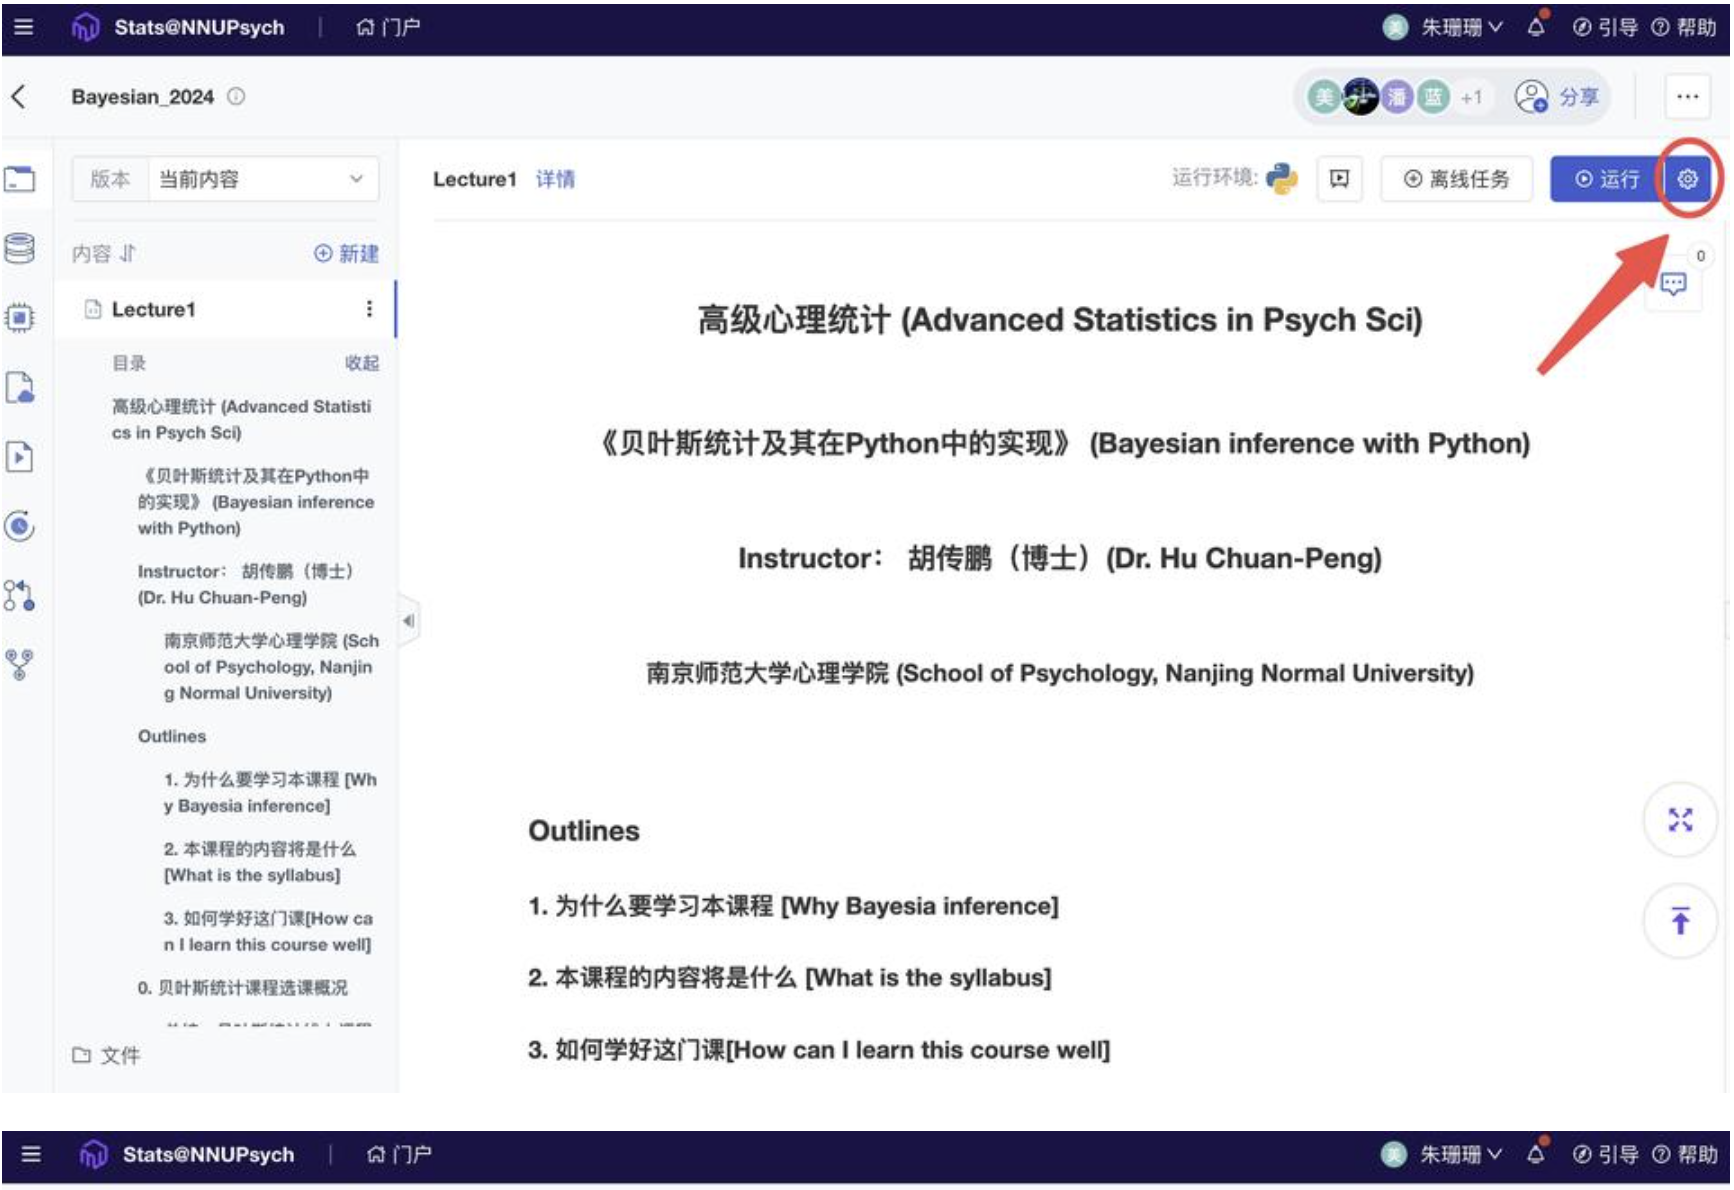Click the scroll-to-top arrow button
1734x1190 pixels.
tap(1680, 920)
